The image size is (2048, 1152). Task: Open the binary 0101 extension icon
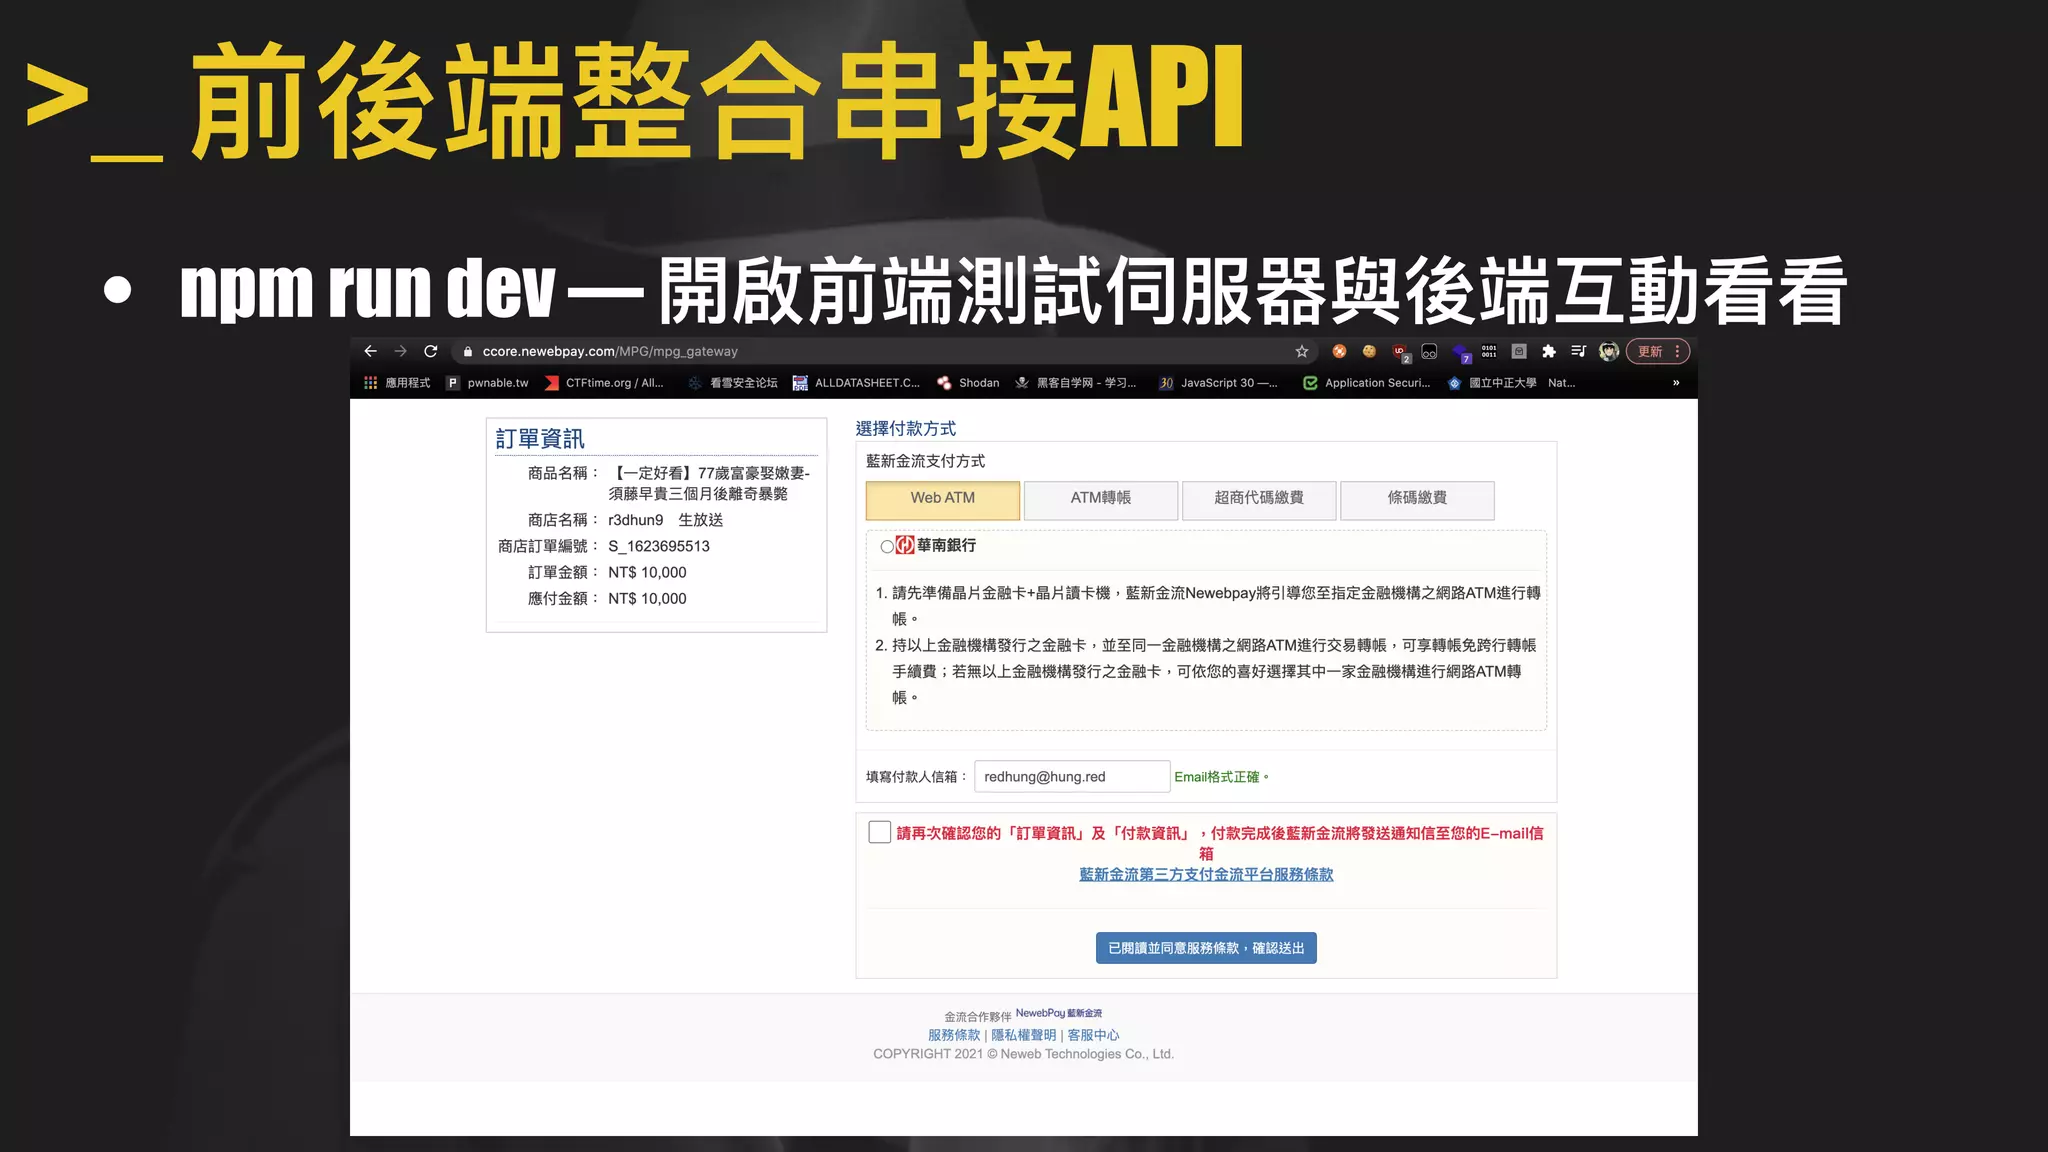pos(1489,351)
